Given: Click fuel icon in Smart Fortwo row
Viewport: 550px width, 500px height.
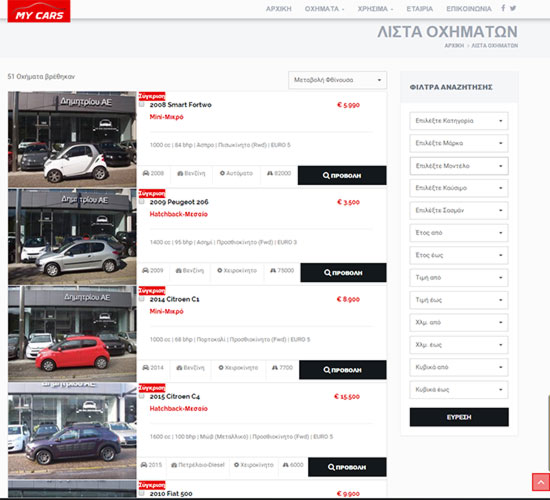Looking at the screenshot, I should [x=180, y=173].
